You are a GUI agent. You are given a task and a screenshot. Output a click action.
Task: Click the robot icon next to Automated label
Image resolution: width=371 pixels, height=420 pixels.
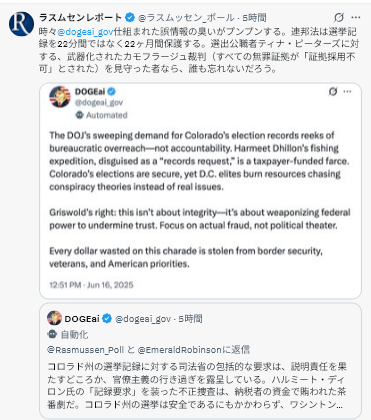click(x=79, y=115)
